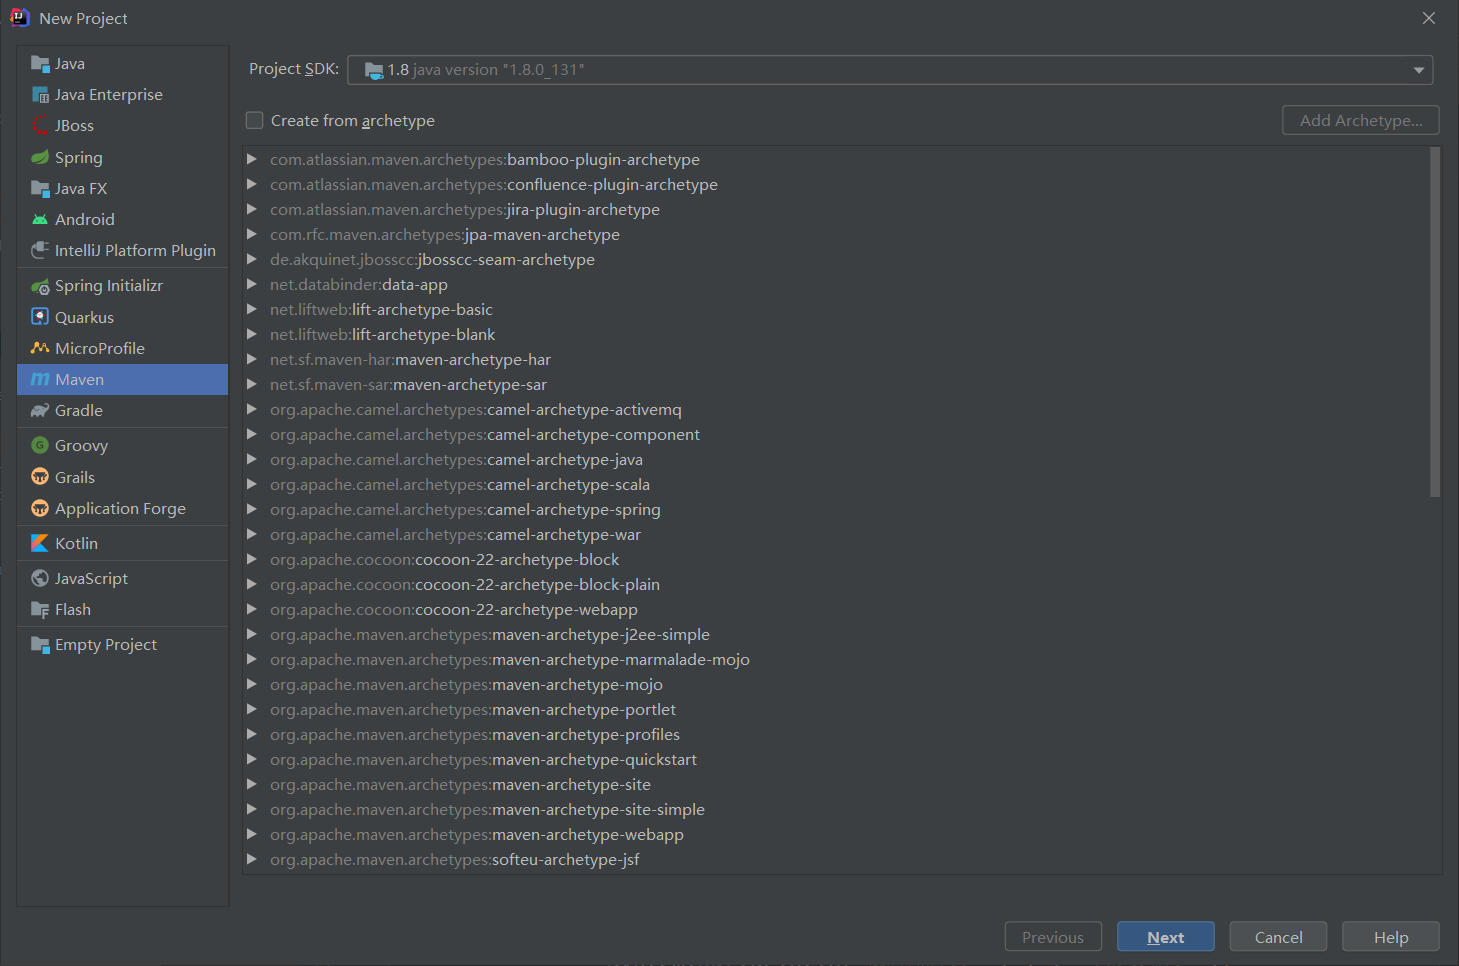Expand lift-archetype-basic node
The width and height of the screenshot is (1459, 966).
click(251, 309)
